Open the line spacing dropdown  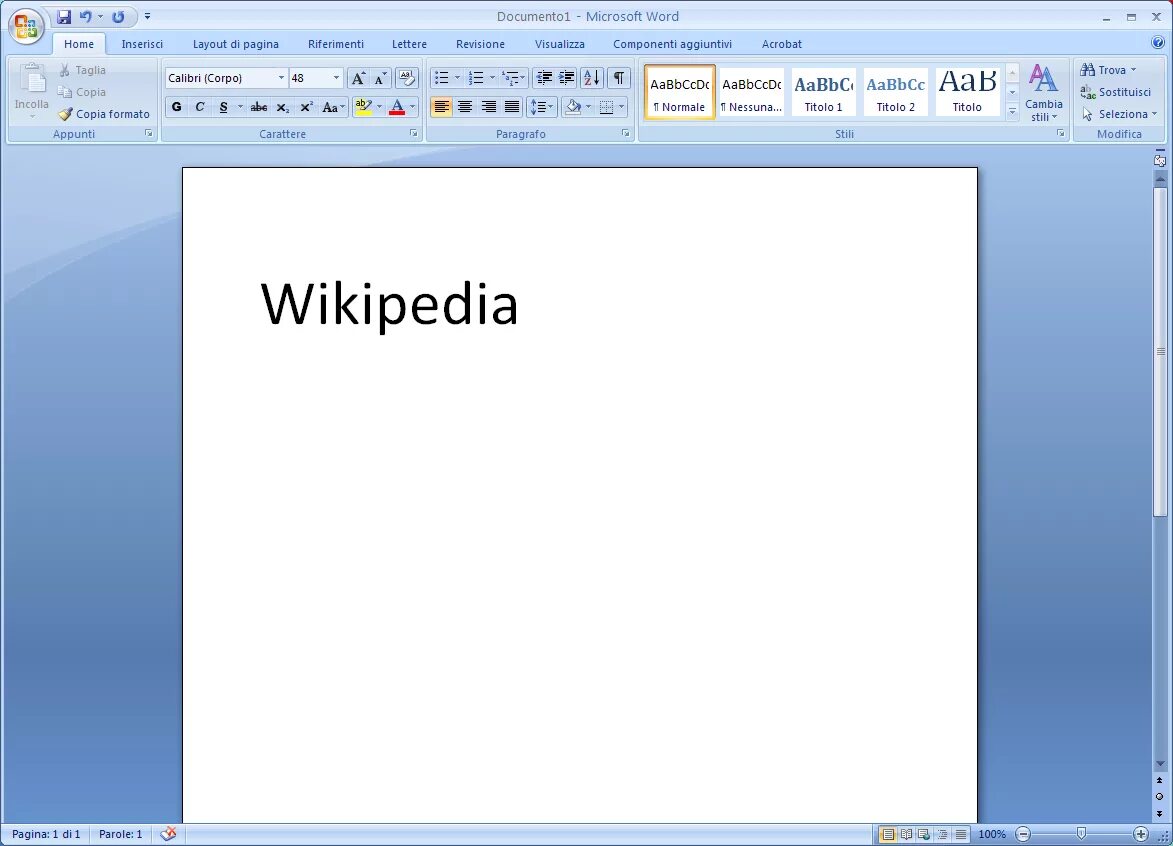pyautogui.click(x=542, y=107)
